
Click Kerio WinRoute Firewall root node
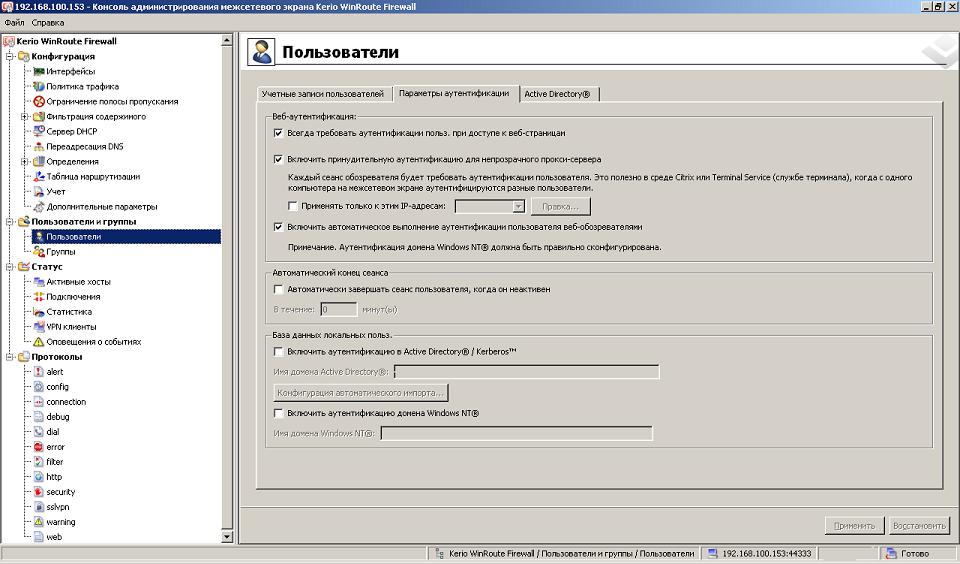66,41
